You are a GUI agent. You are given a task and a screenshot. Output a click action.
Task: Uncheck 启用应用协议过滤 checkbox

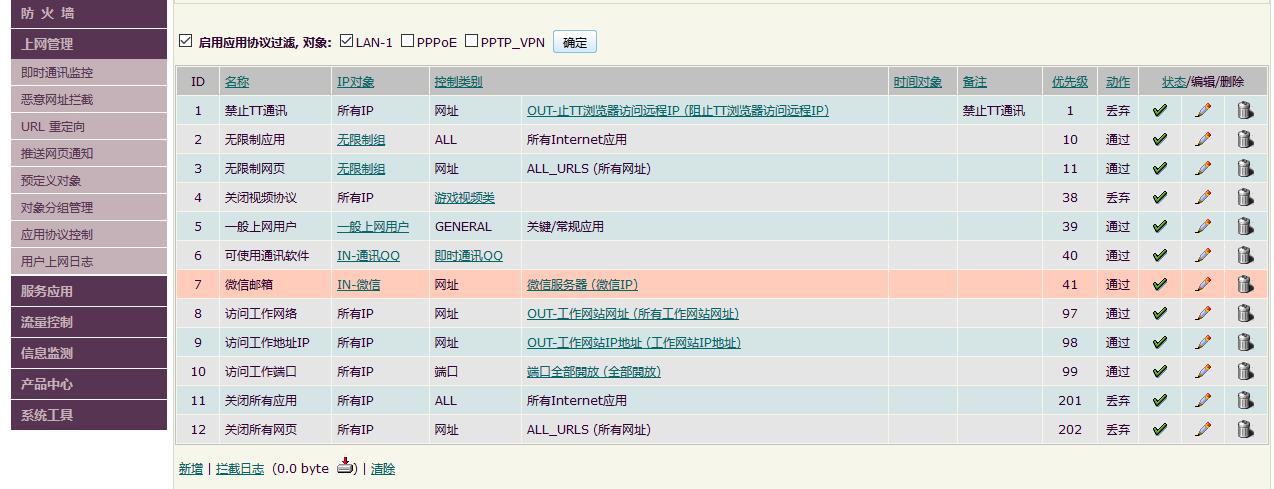(185, 41)
